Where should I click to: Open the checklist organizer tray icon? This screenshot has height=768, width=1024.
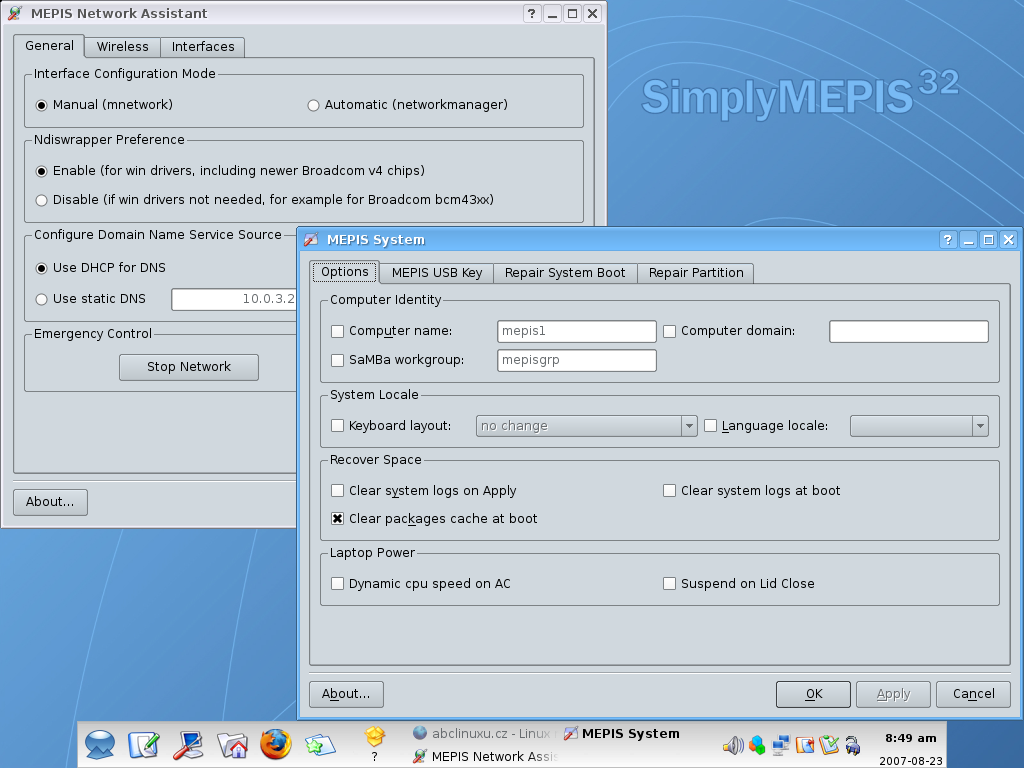(829, 745)
